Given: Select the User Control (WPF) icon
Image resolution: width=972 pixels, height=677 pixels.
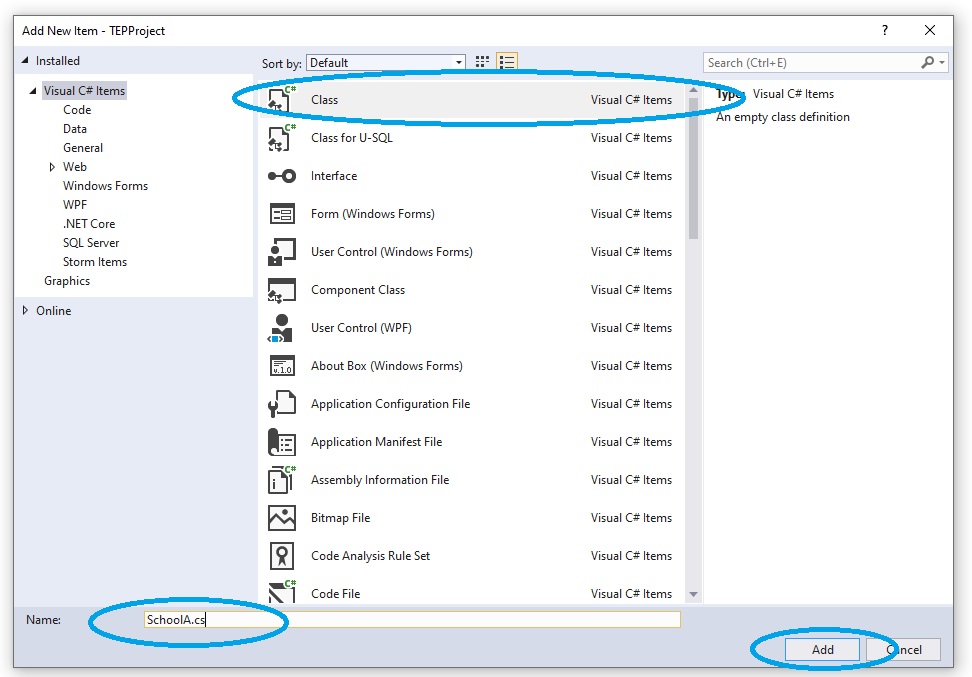Looking at the screenshot, I should pyautogui.click(x=281, y=327).
